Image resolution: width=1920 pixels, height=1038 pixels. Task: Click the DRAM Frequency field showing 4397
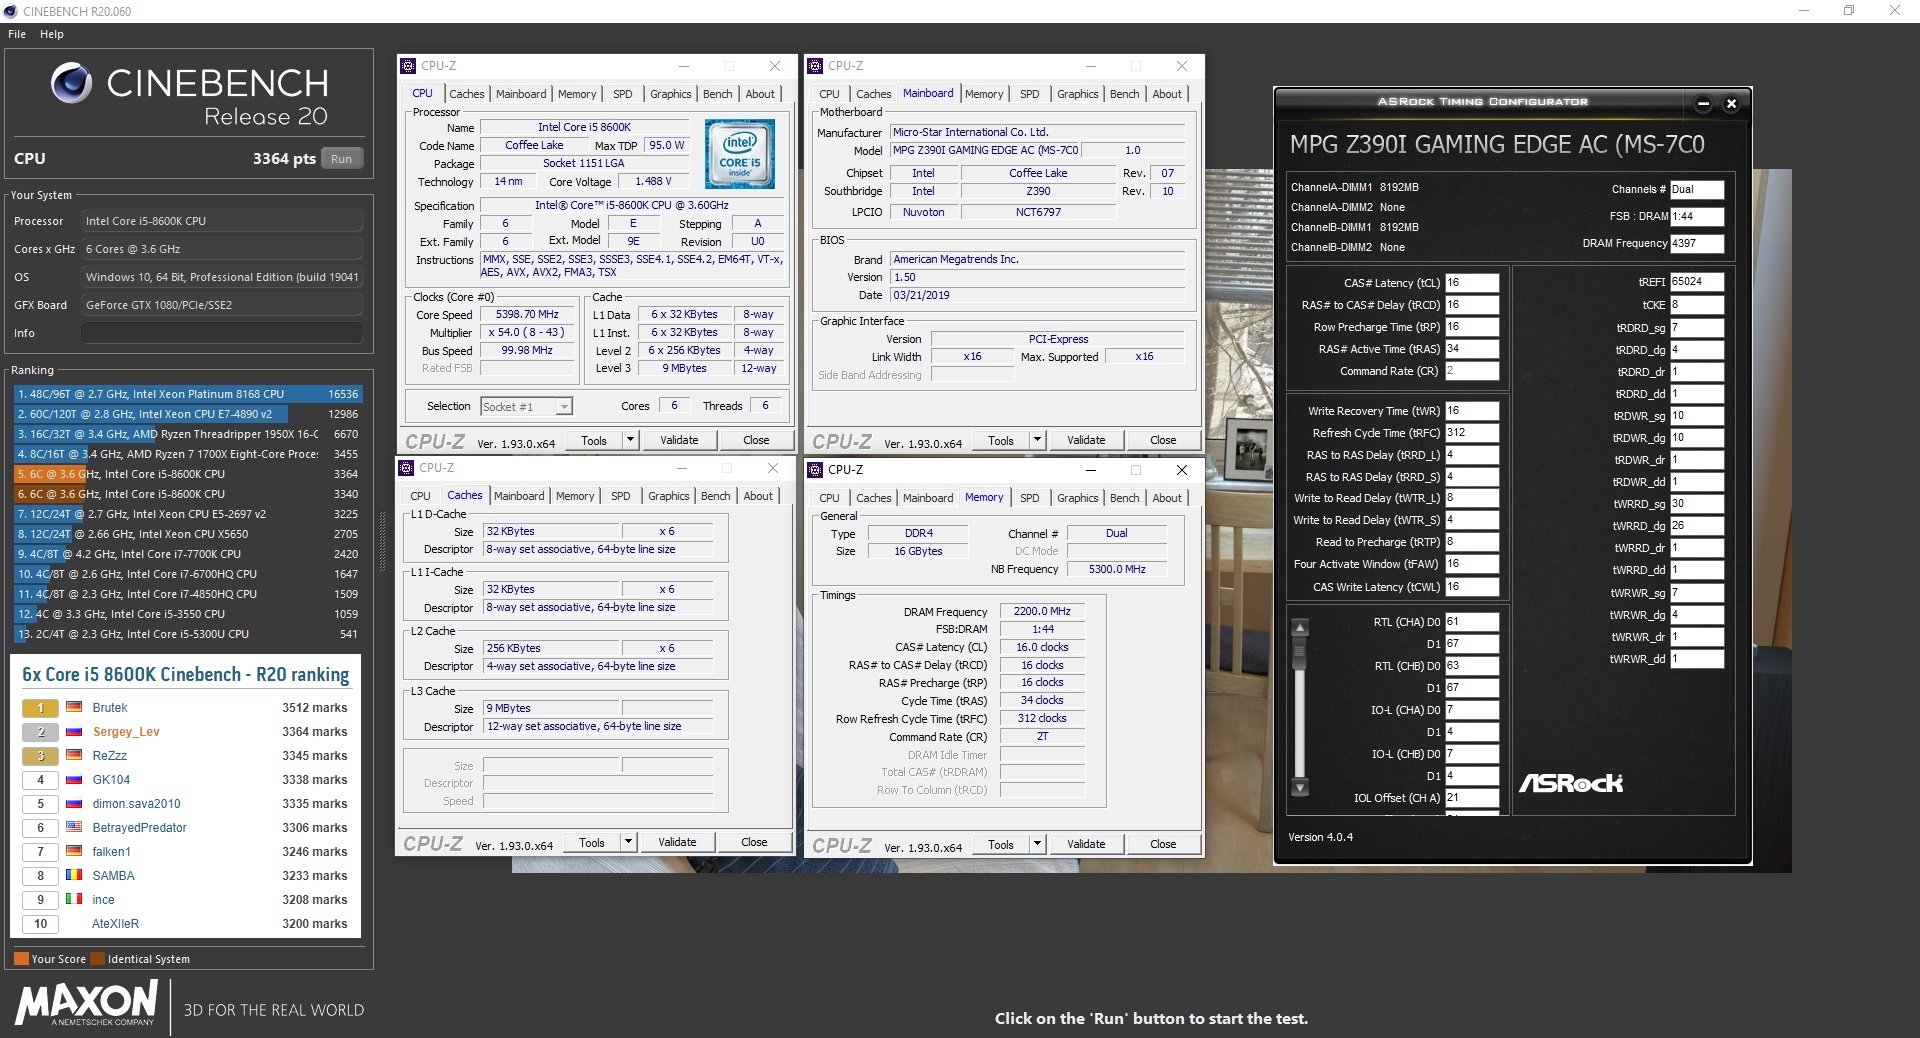click(x=1696, y=243)
